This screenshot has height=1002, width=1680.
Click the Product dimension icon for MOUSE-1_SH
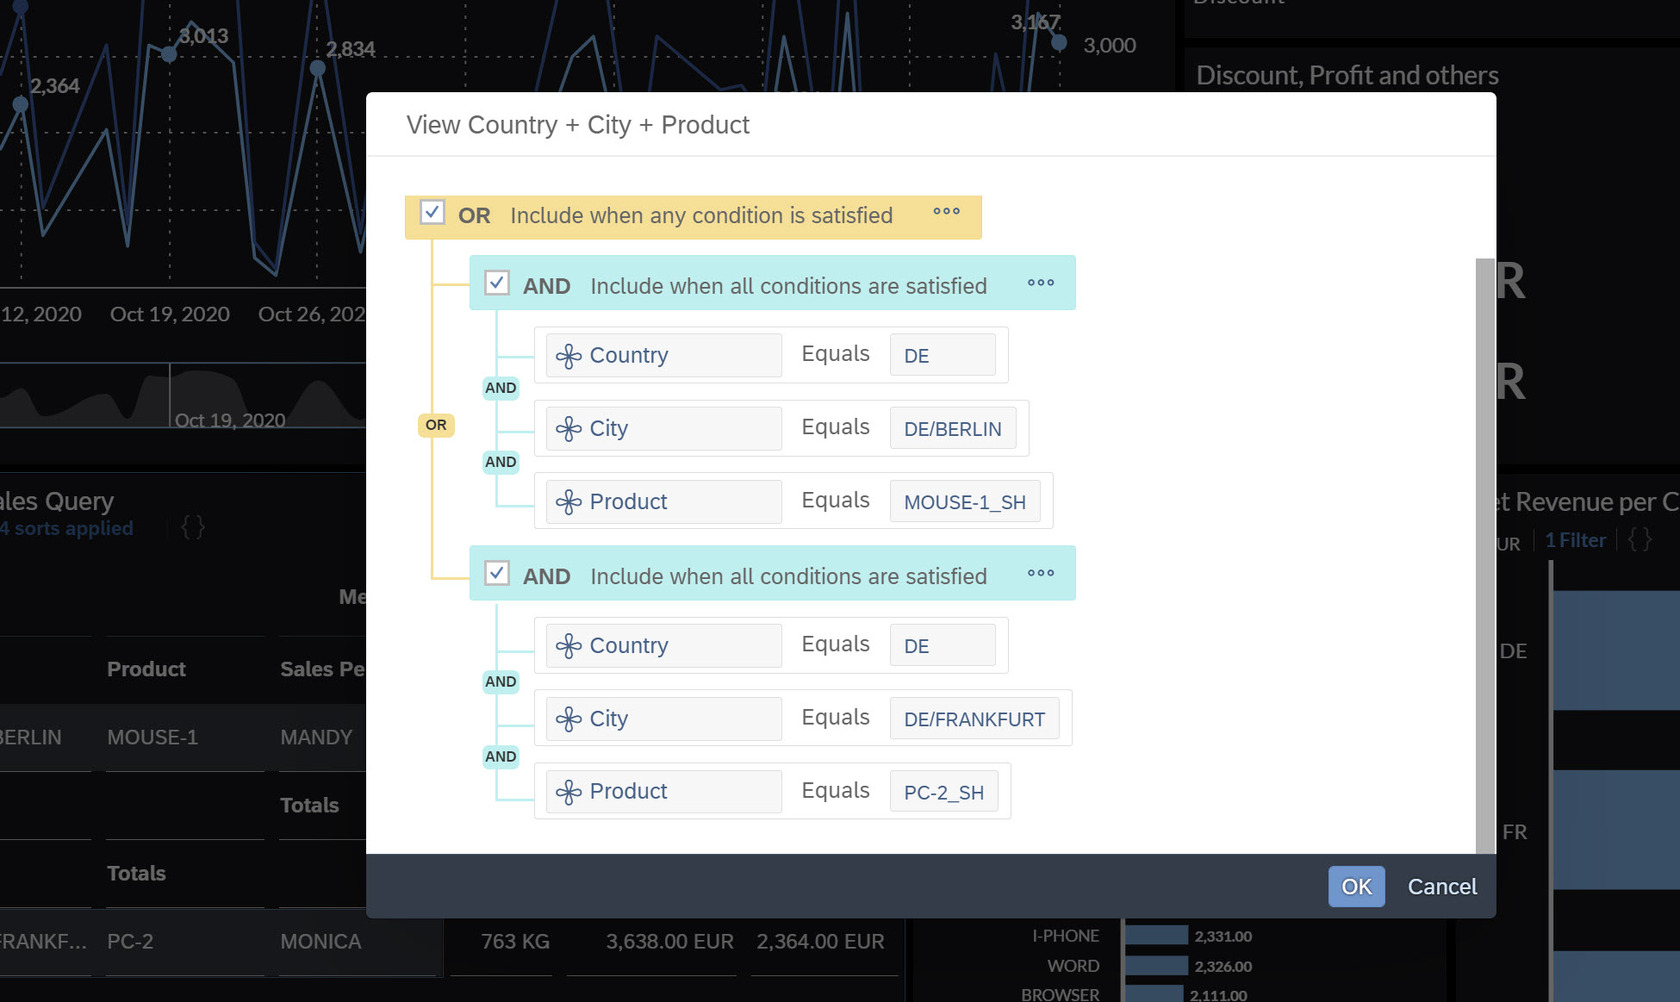click(x=569, y=502)
